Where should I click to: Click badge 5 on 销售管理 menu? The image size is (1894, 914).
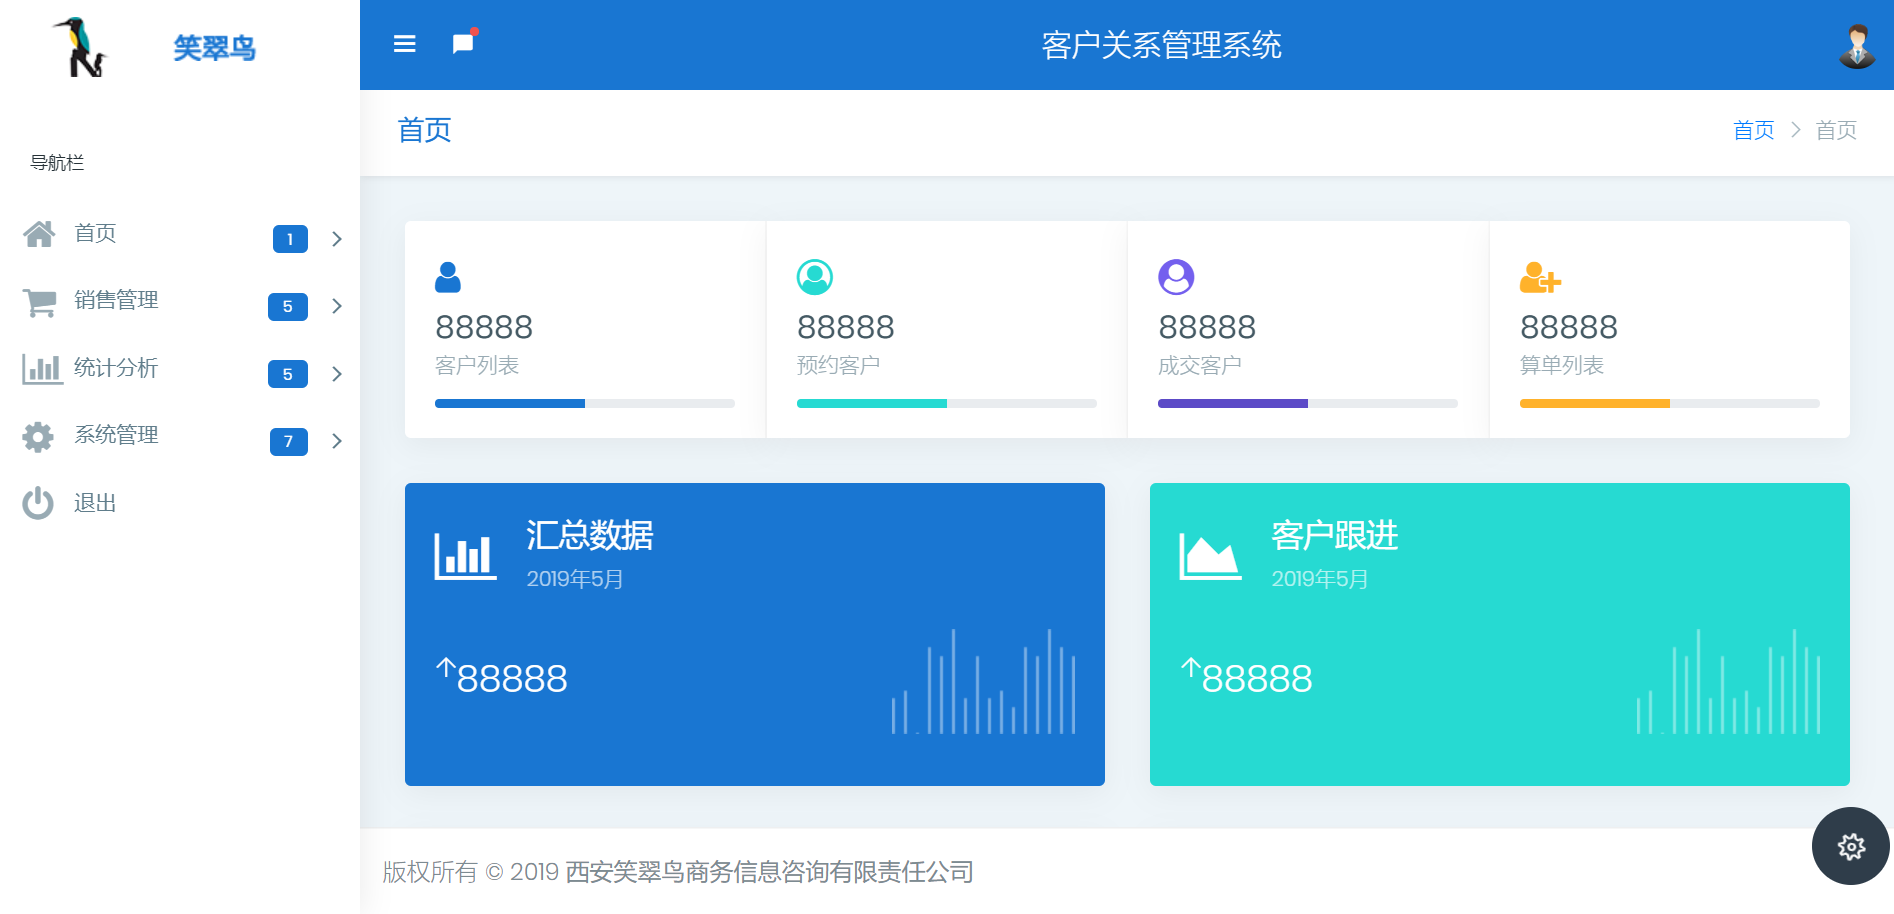click(x=288, y=306)
